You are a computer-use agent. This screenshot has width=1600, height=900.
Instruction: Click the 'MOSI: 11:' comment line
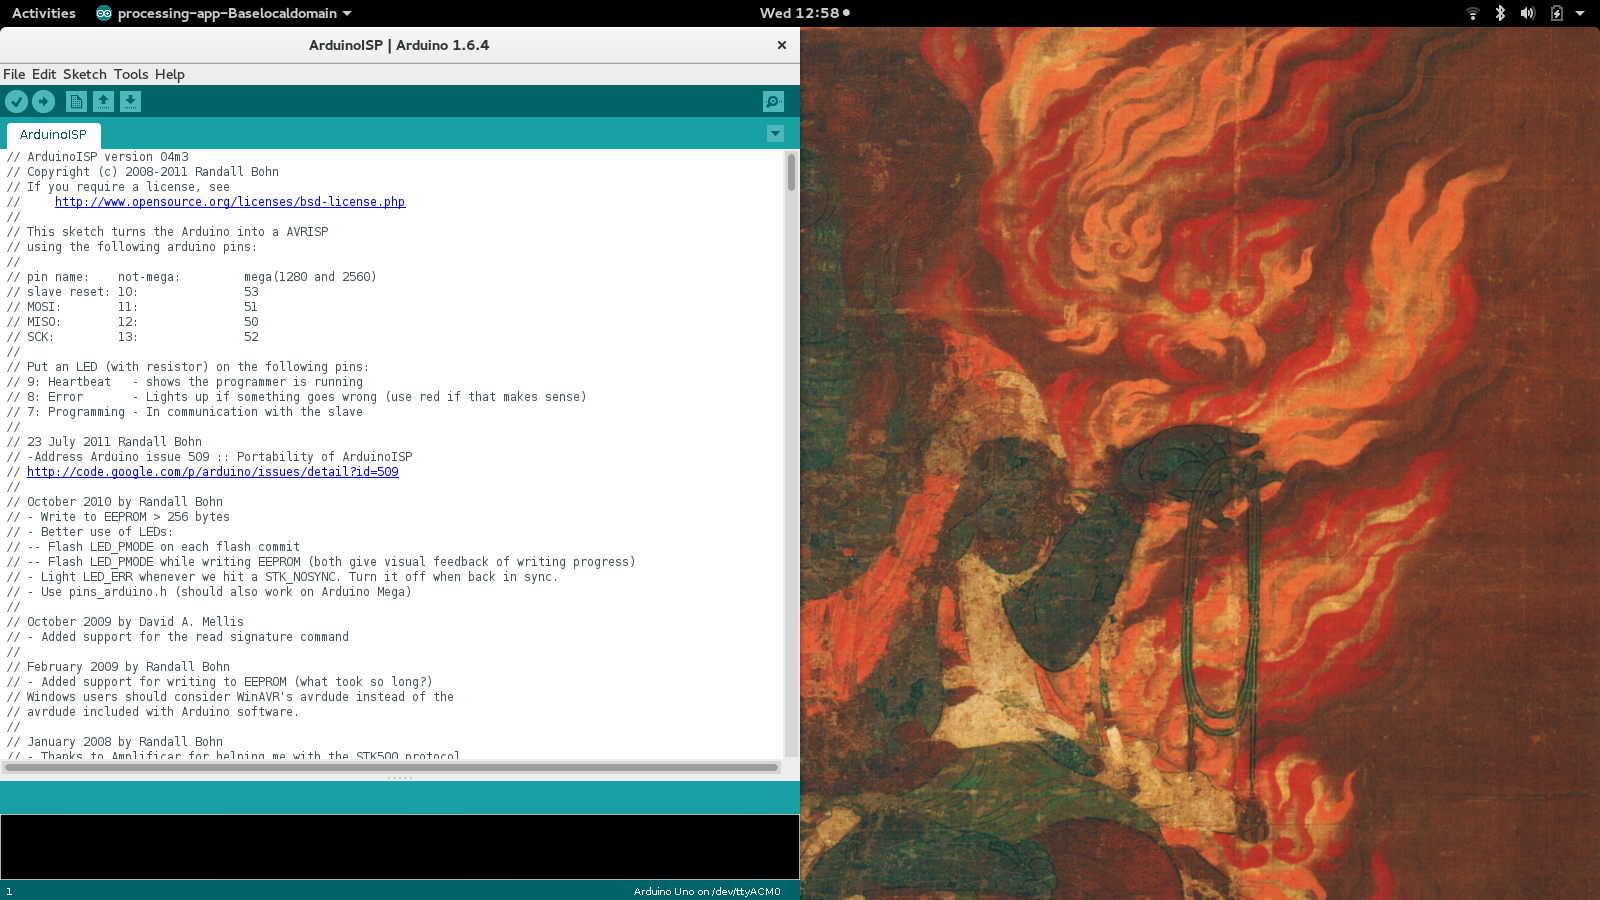point(132,307)
